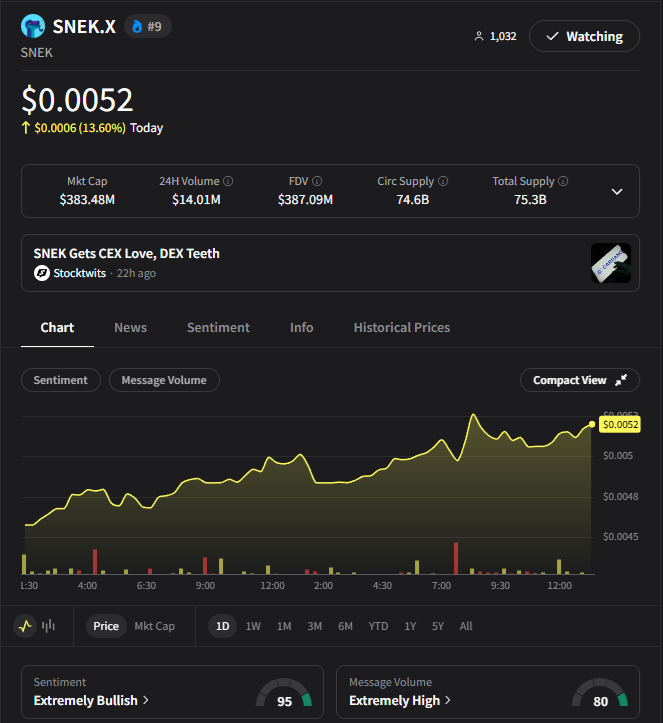Image resolution: width=663 pixels, height=723 pixels.
Task: Click the SNEK.X ticker heading
Action: (x=84, y=26)
